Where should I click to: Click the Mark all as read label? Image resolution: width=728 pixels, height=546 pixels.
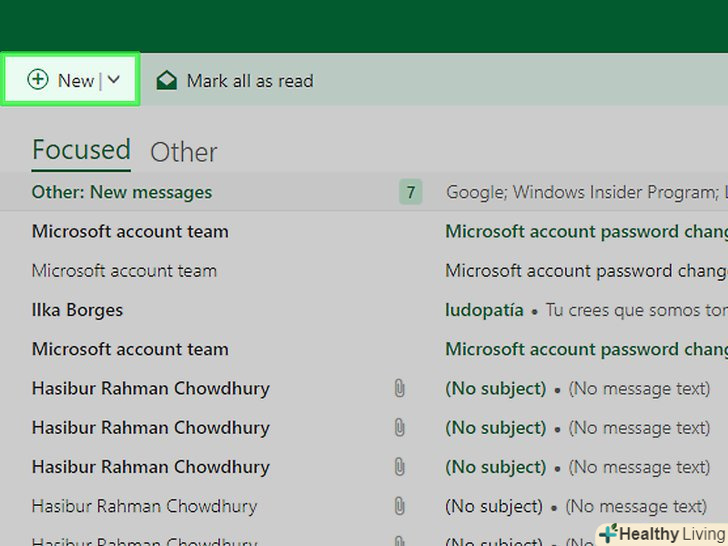click(x=249, y=81)
